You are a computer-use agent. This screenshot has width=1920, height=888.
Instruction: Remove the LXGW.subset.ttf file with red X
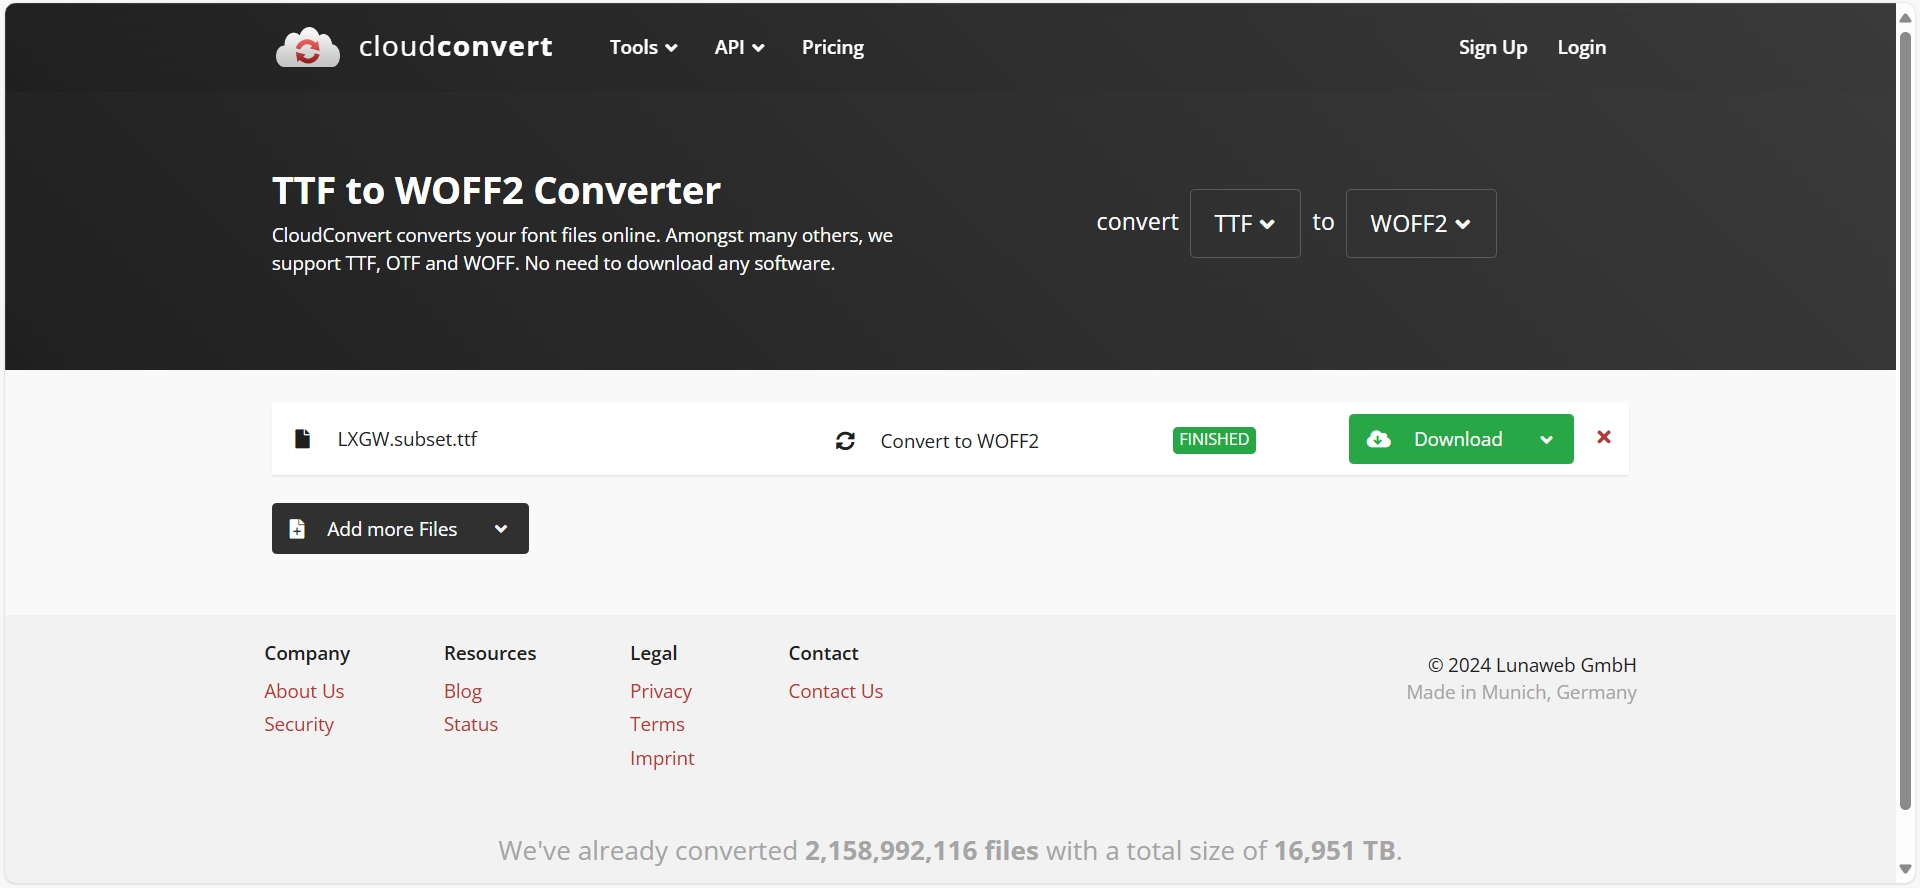(x=1604, y=437)
